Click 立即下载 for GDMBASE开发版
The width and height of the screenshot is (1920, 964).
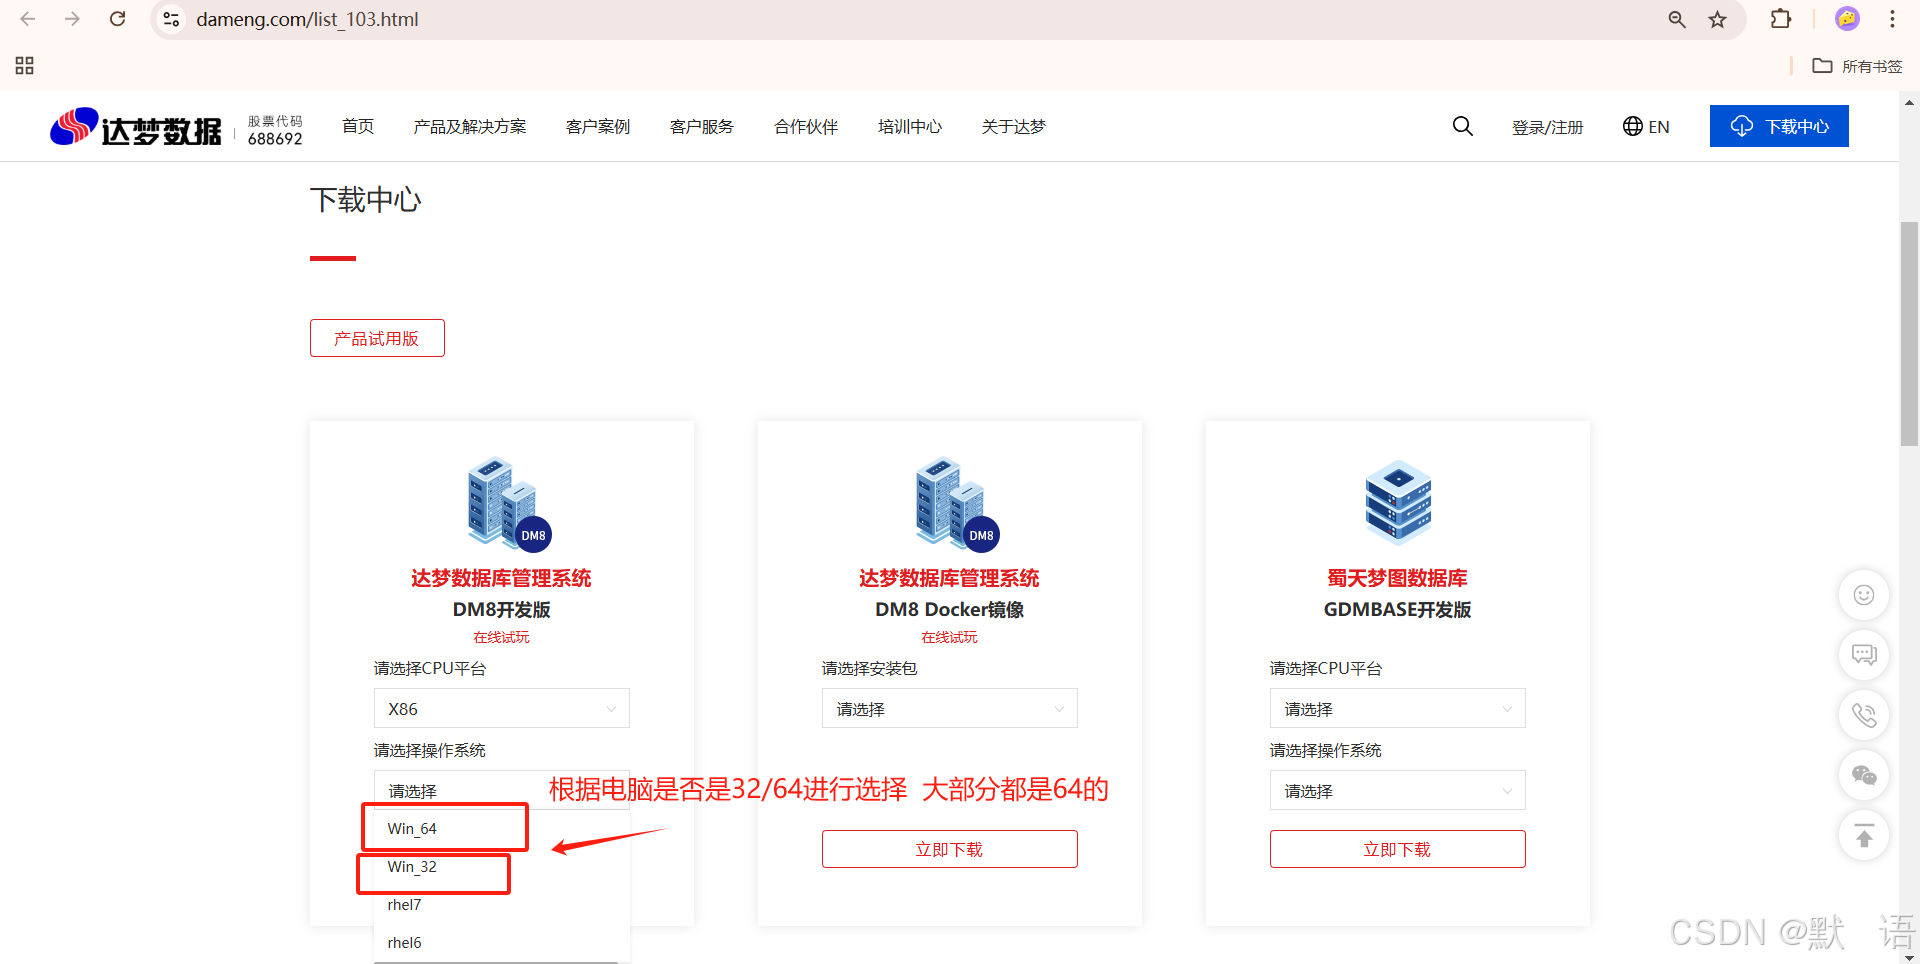click(x=1398, y=849)
